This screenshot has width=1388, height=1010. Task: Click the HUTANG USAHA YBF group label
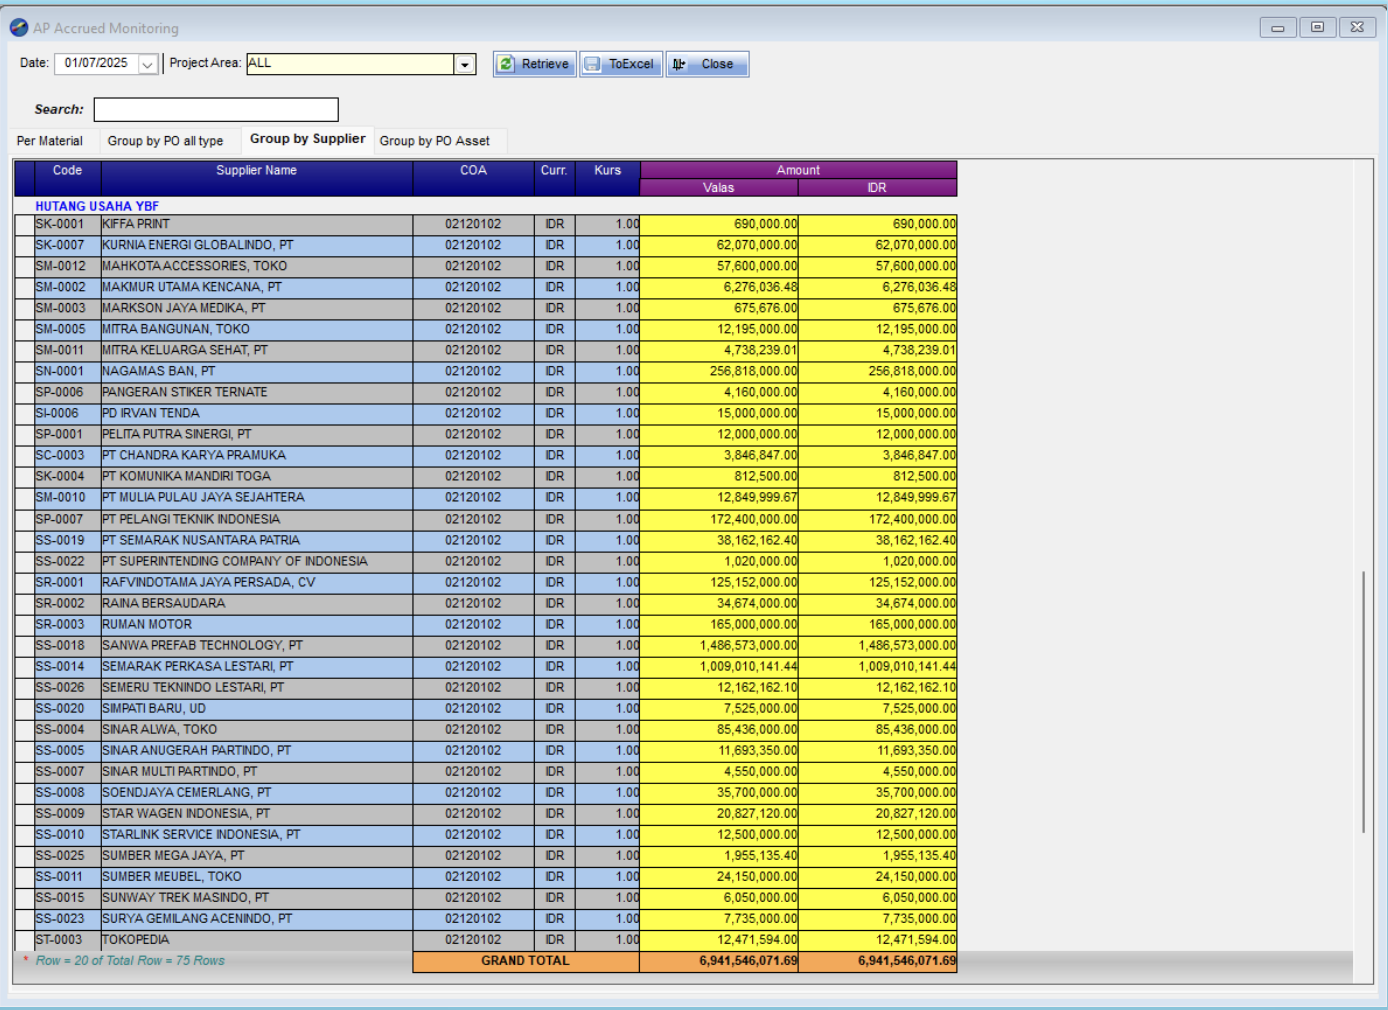click(x=97, y=206)
